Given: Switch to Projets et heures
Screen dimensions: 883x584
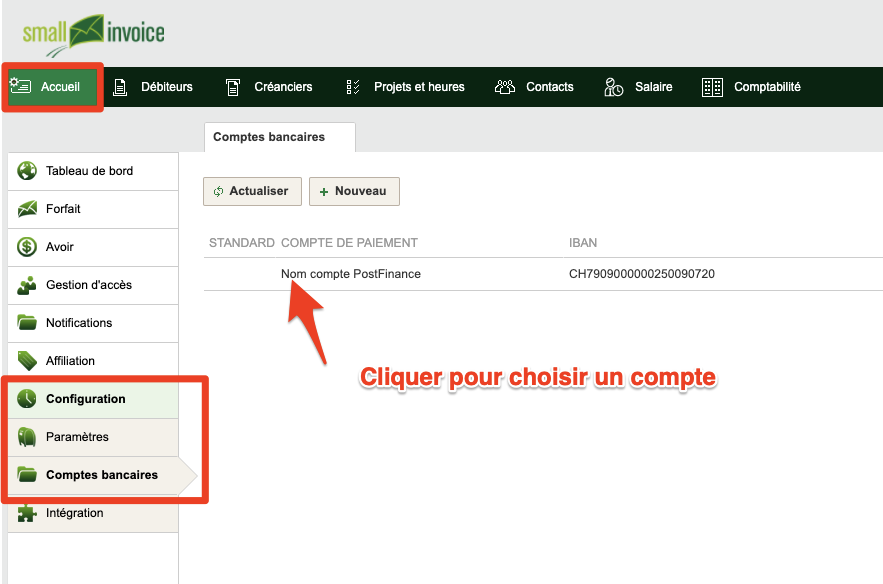Looking at the screenshot, I should pos(405,87).
